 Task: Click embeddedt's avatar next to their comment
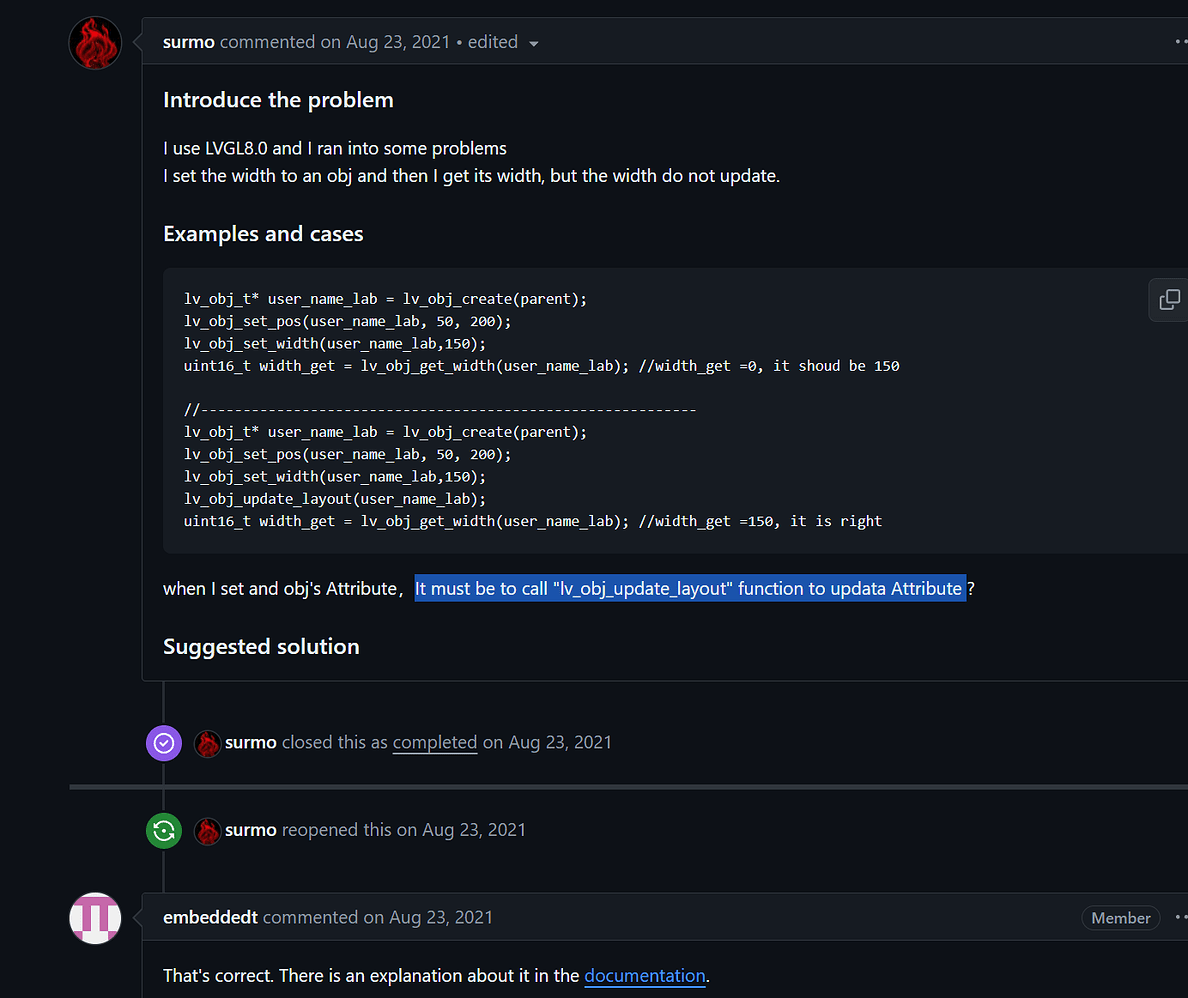point(95,918)
